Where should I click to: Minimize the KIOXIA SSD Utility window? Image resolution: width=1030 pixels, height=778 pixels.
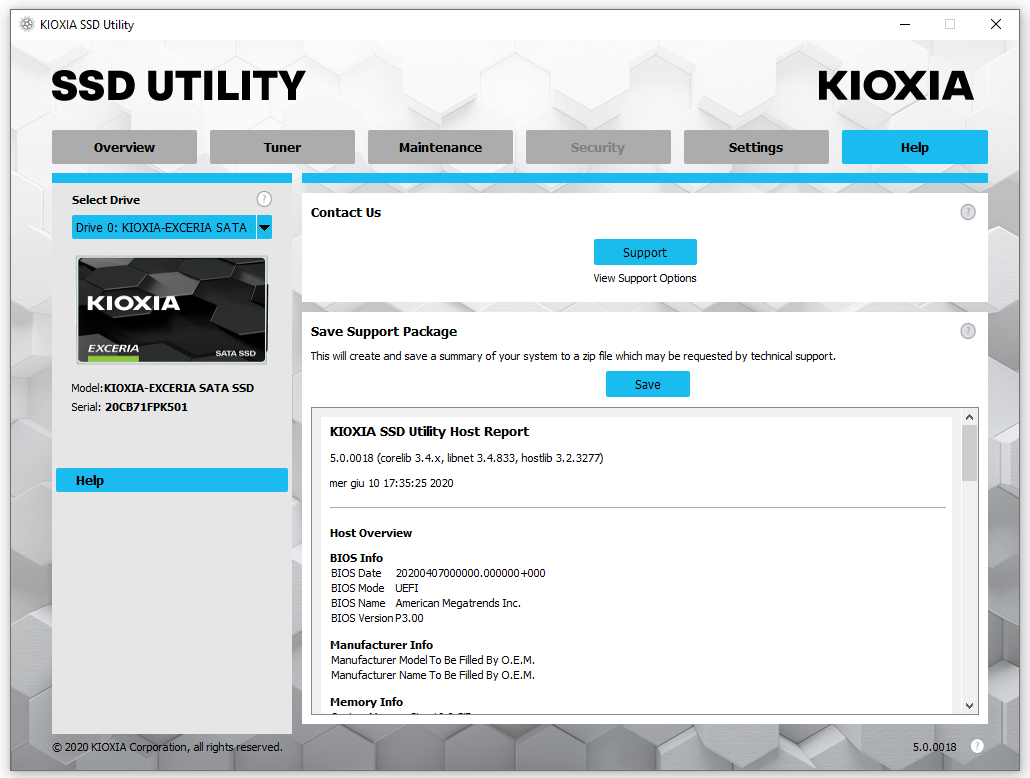pos(905,24)
